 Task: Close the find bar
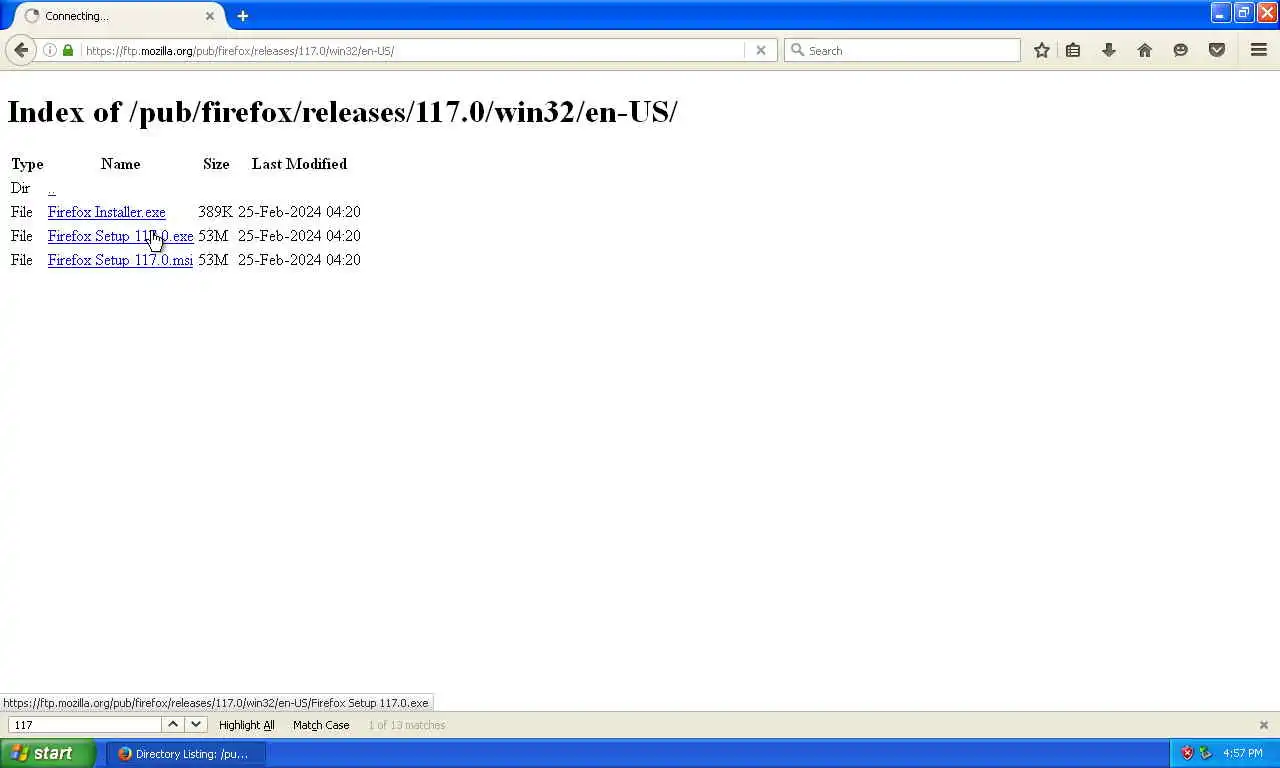point(1263,725)
